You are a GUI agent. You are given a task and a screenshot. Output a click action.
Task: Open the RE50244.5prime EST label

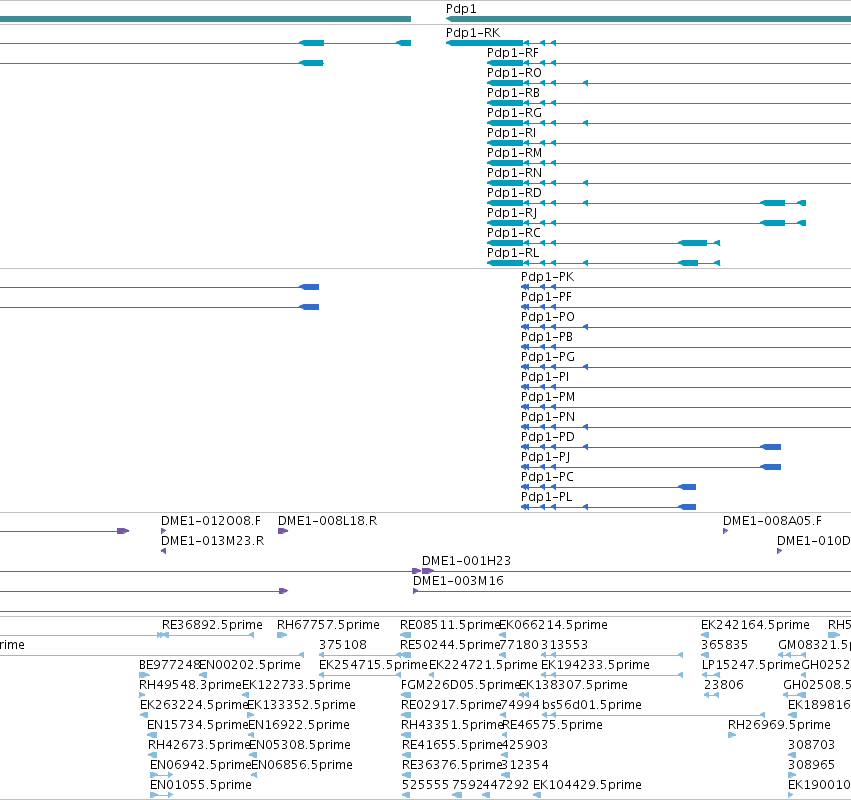[x=449, y=645]
